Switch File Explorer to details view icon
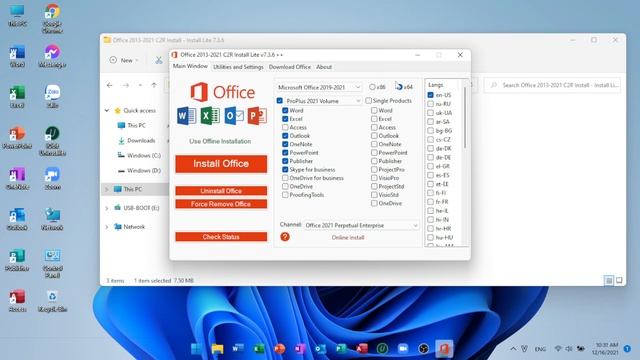 [609, 280]
